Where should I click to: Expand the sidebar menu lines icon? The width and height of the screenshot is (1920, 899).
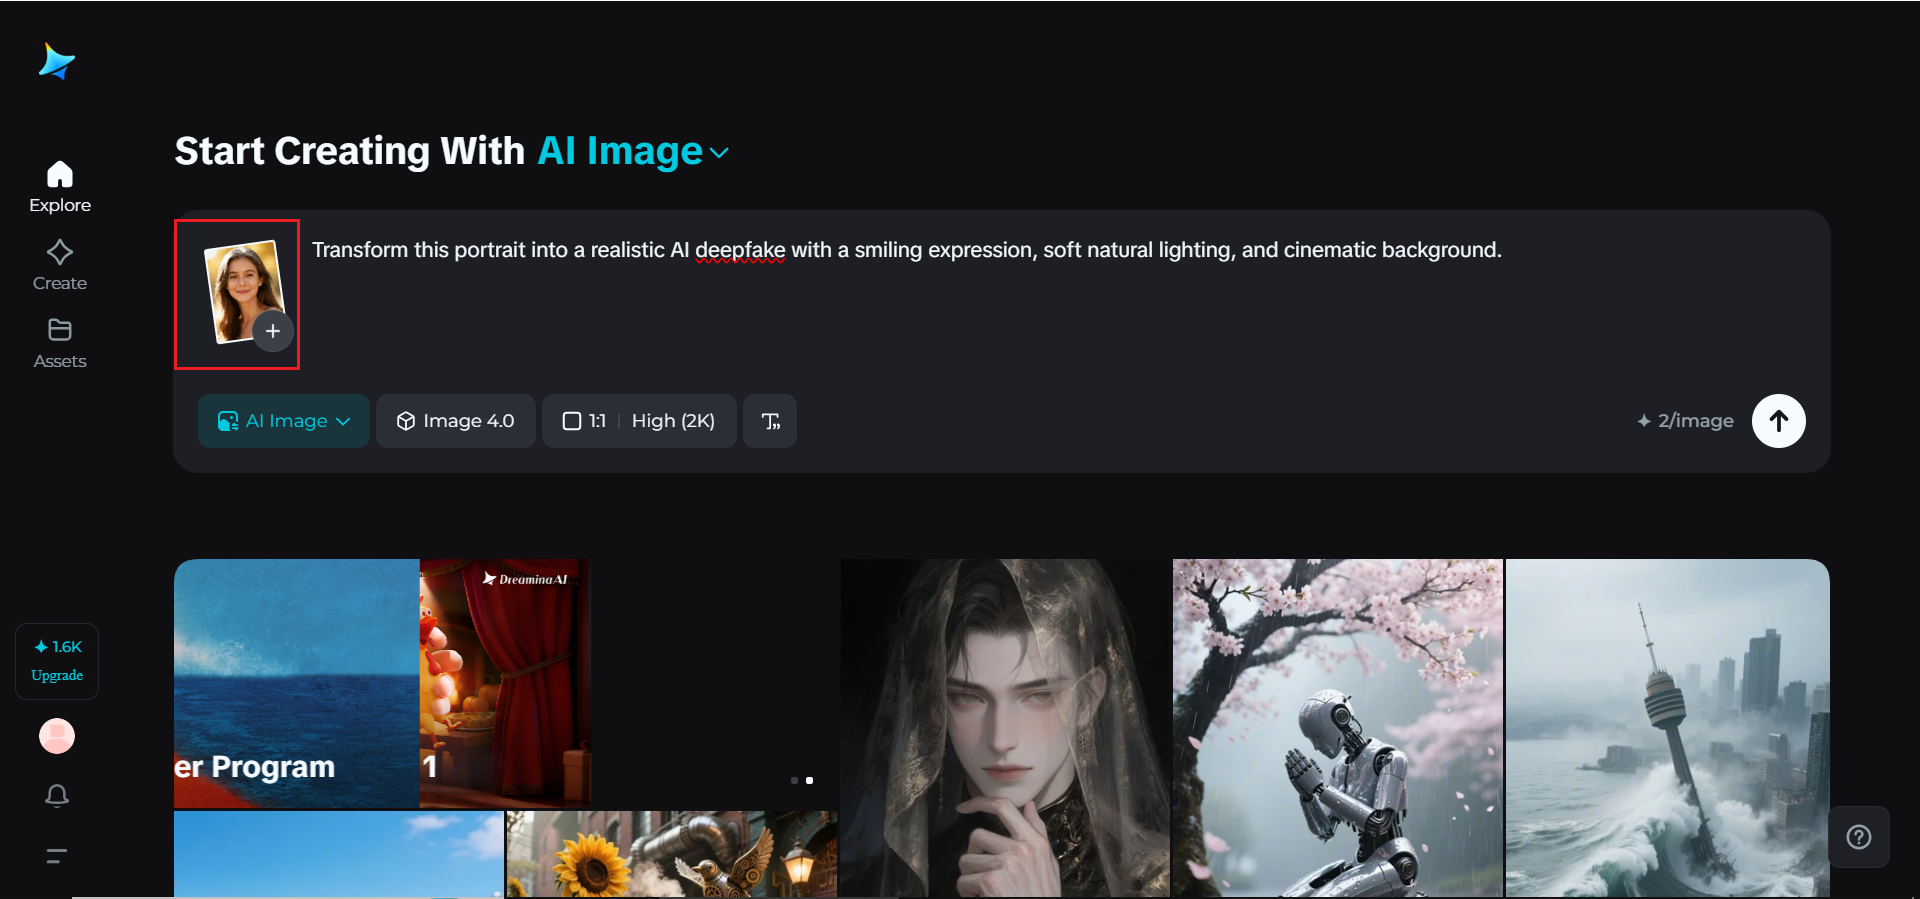point(57,856)
